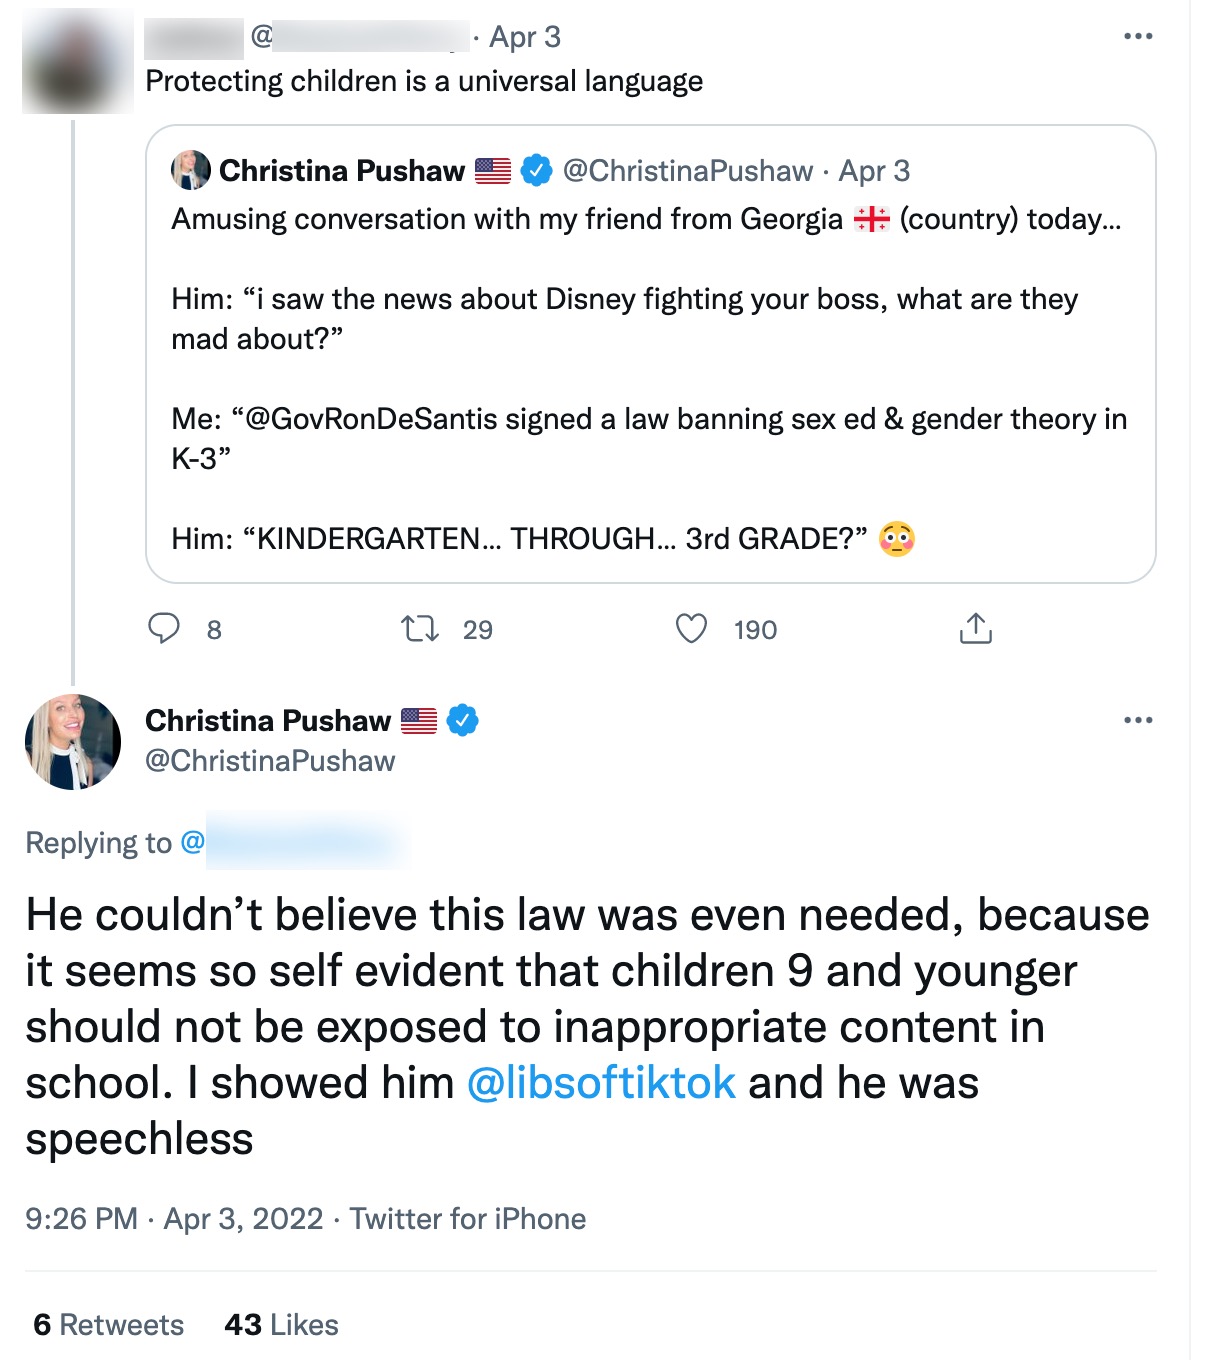
Task: Click the share upload icon
Action: pyautogui.click(x=975, y=629)
